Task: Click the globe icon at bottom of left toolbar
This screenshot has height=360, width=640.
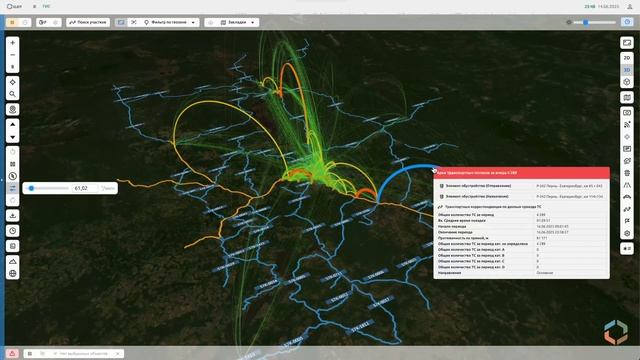Action: 13,273
